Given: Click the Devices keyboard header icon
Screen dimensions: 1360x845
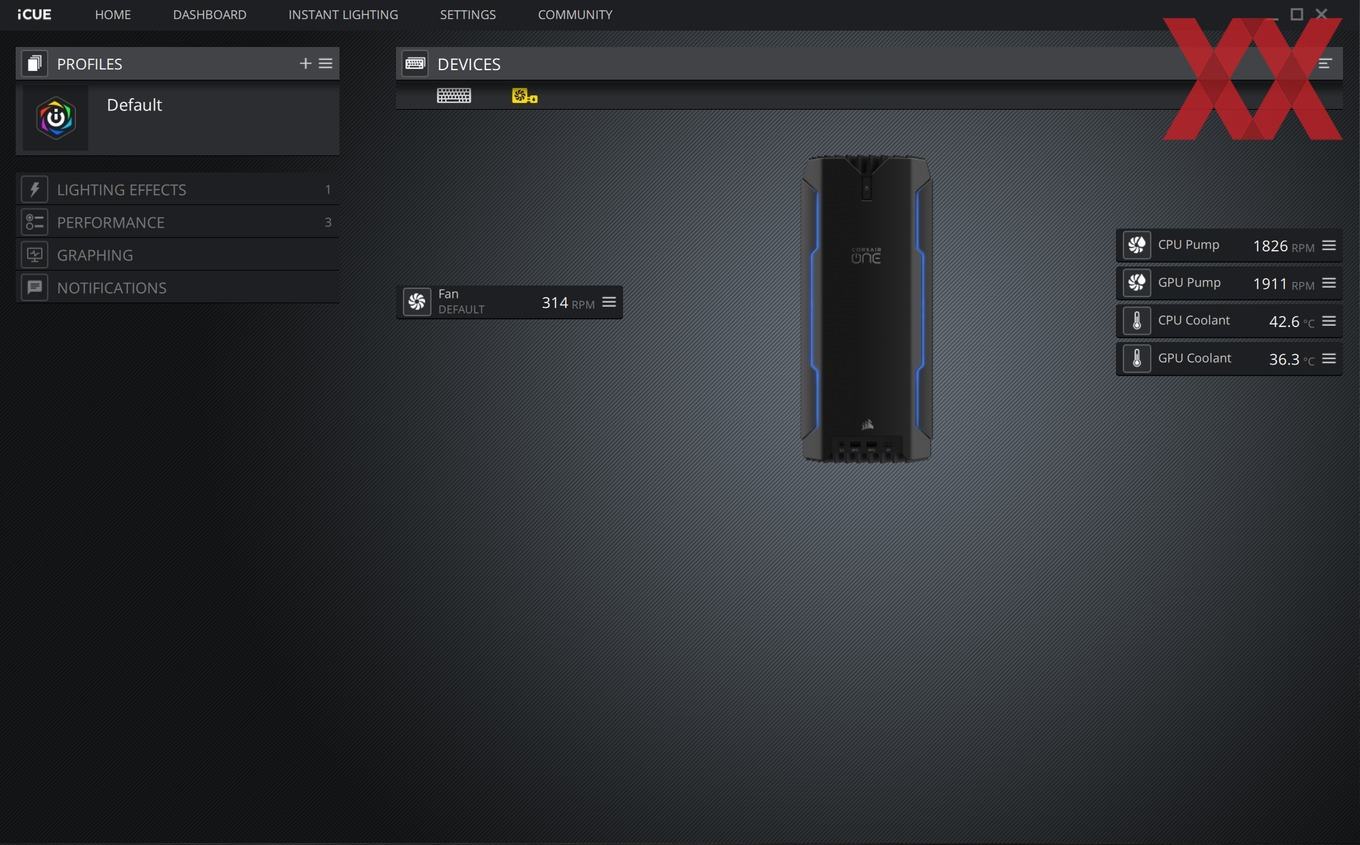Looking at the screenshot, I should tap(415, 64).
